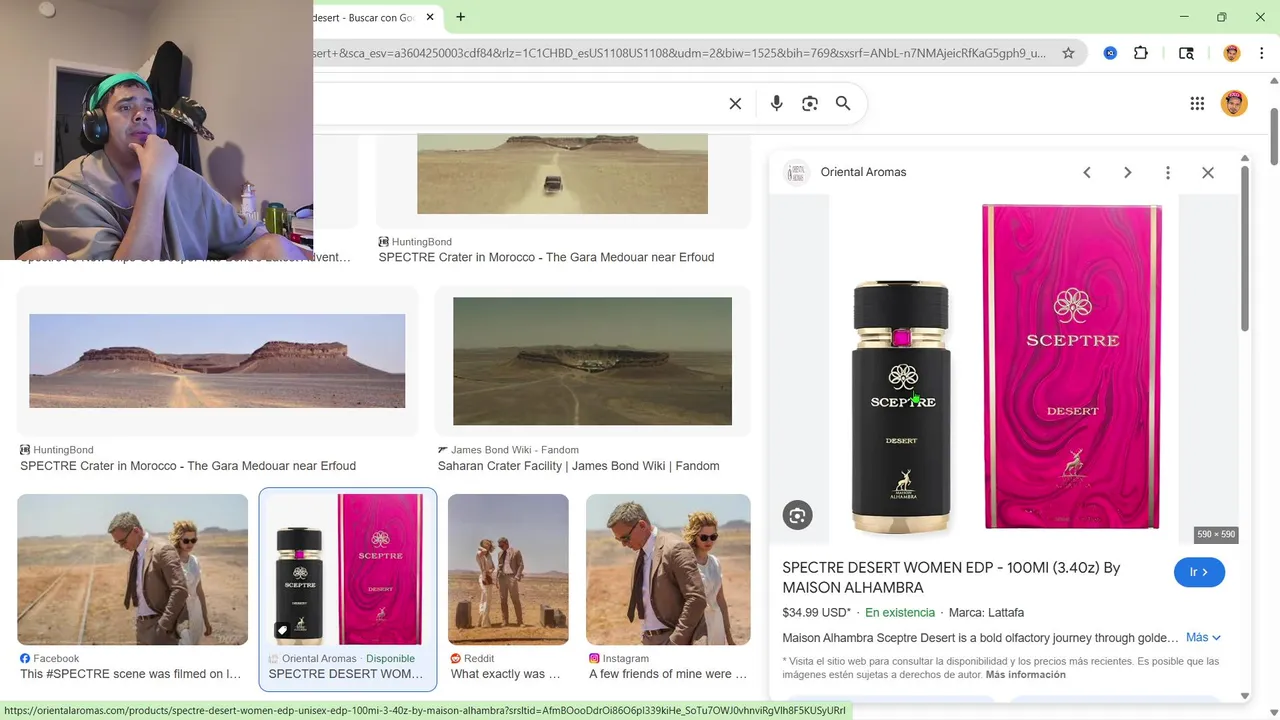Click the 'This #SPECTRE scene was filmed' caption
This screenshot has width=1280, height=720.
131,674
